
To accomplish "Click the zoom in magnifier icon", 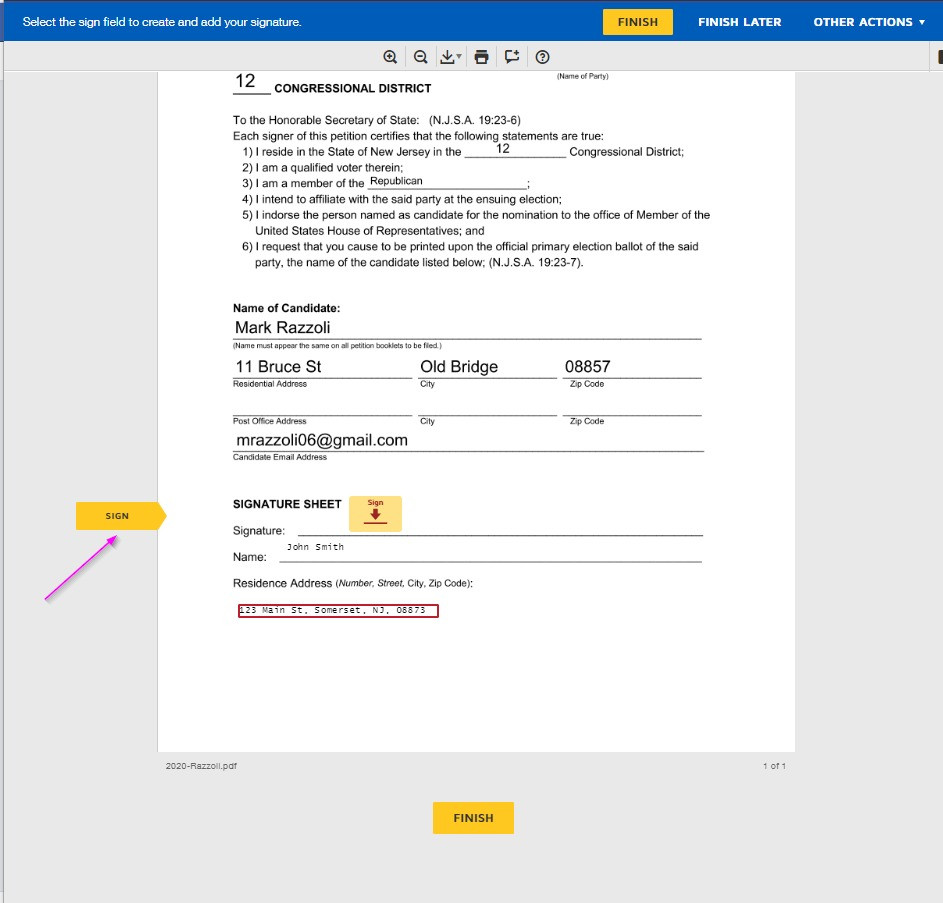I will 390,57.
